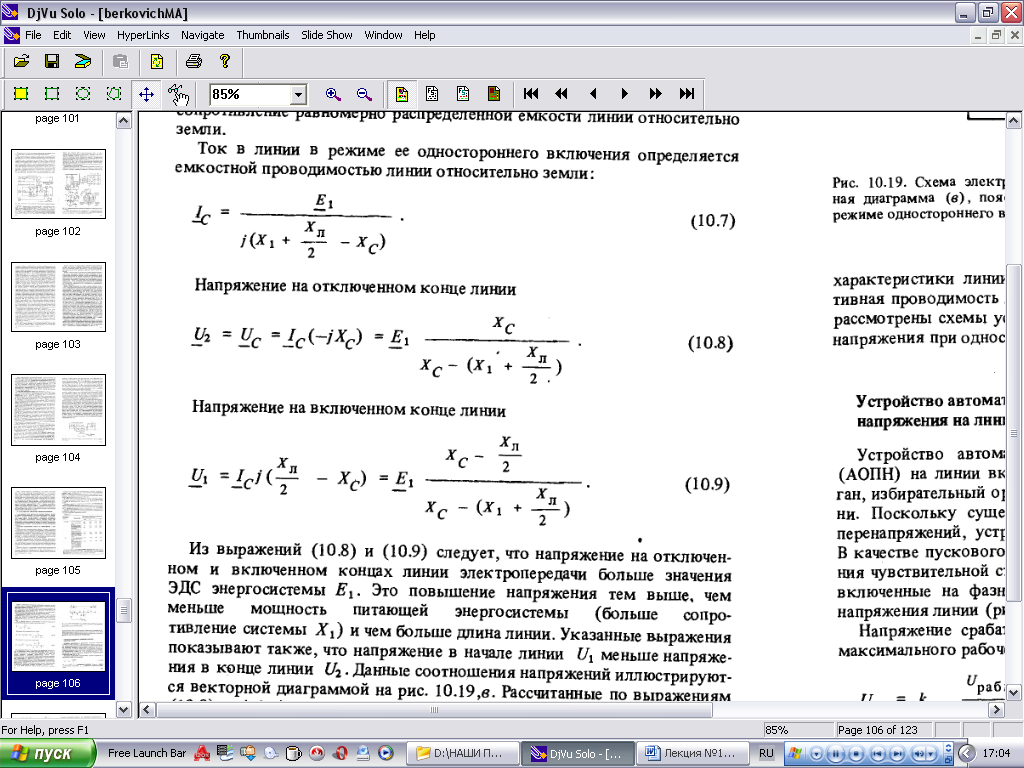
Task: Click the document horizontal scroll-right arrow
Action: 996,710
